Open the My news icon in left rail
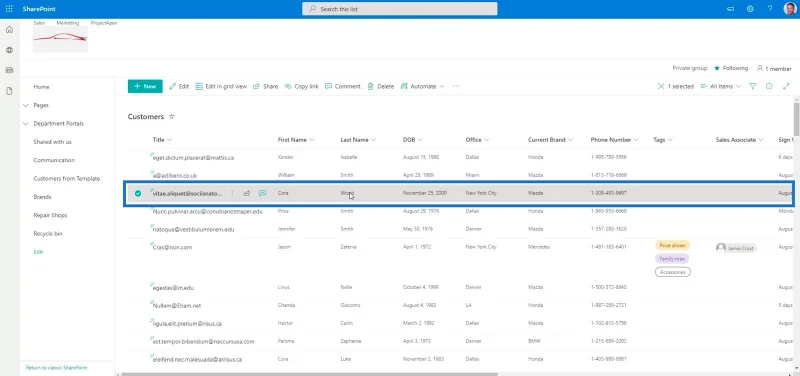The height and width of the screenshot is (376, 800). click(9, 70)
